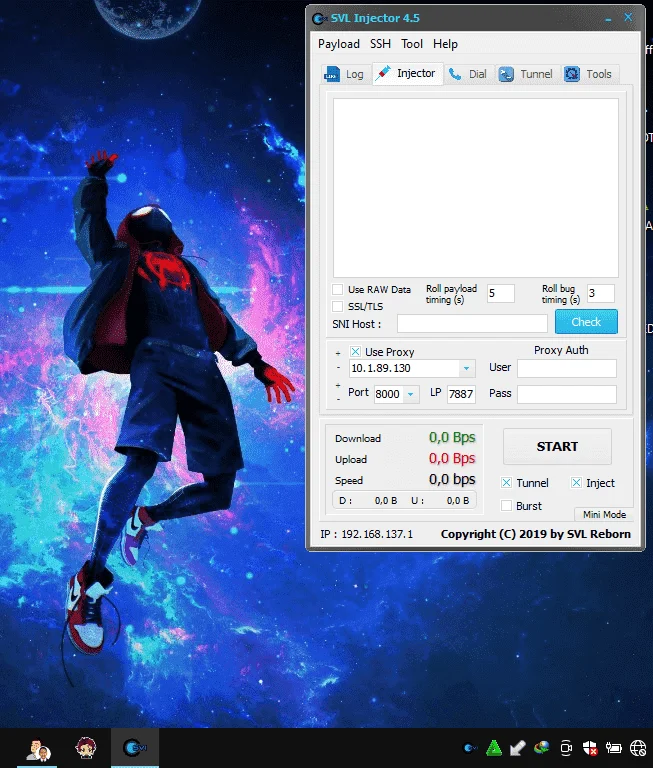Image resolution: width=653 pixels, height=768 pixels.
Task: Uncheck the Use Proxy checkbox
Action: click(x=355, y=352)
